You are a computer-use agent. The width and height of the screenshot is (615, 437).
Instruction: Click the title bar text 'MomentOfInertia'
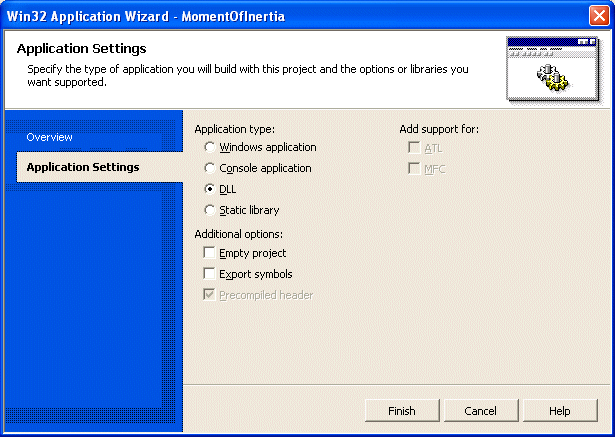pos(233,16)
